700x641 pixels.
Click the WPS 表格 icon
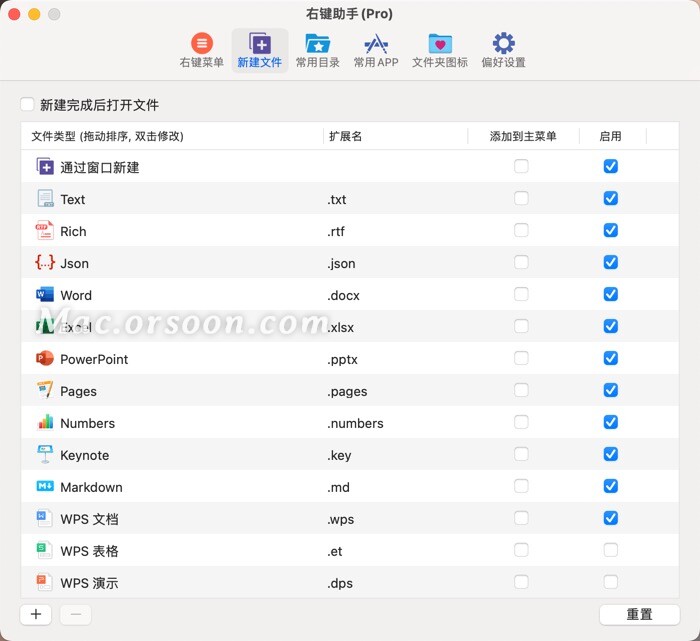44,550
